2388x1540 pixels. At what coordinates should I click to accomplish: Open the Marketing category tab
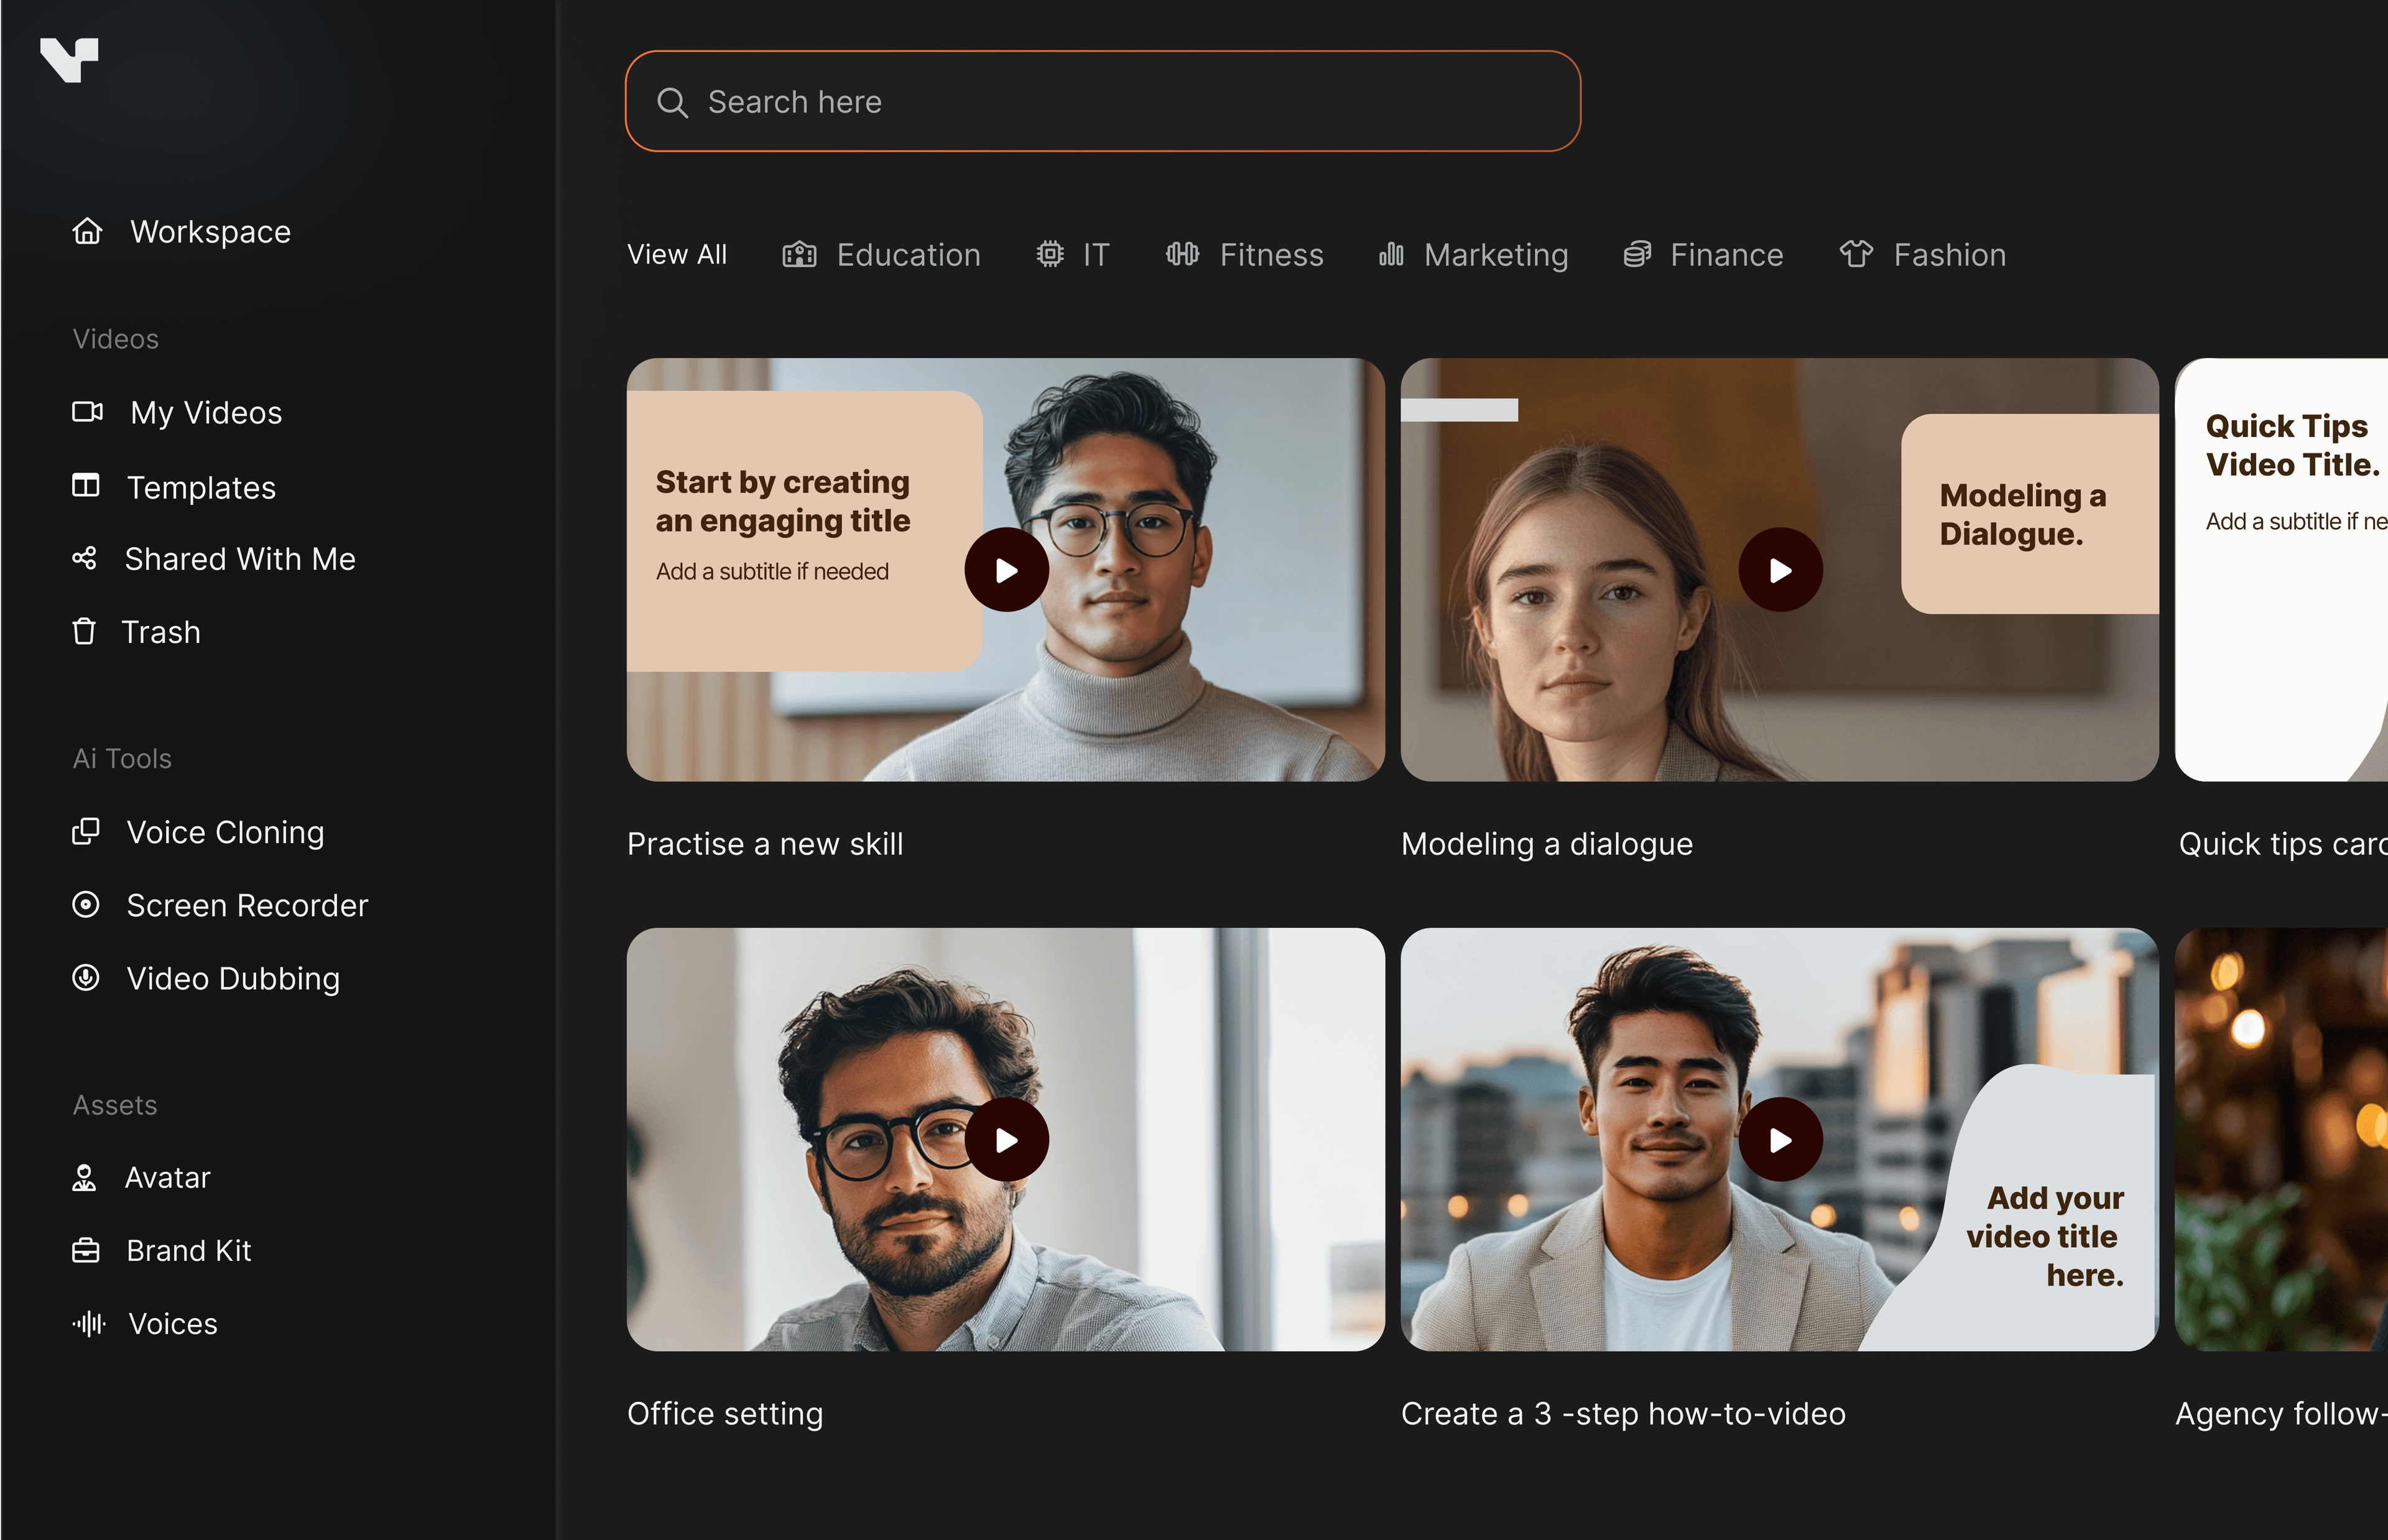1474,255
